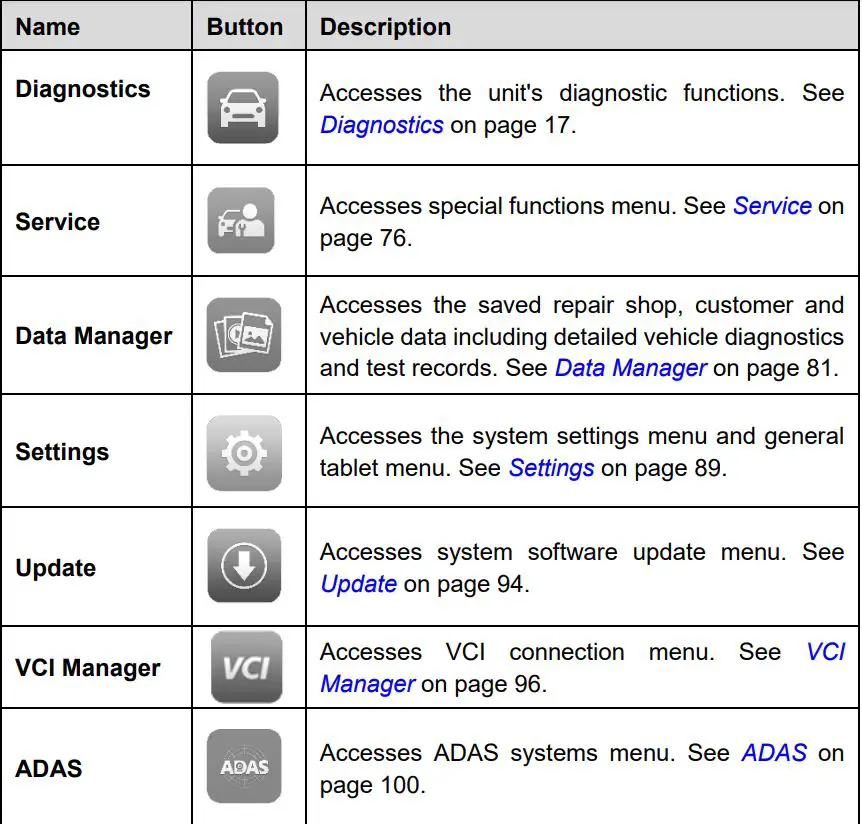Click the ADAS icon button
Image resolution: width=862 pixels, height=824 pixels.
tap(244, 766)
